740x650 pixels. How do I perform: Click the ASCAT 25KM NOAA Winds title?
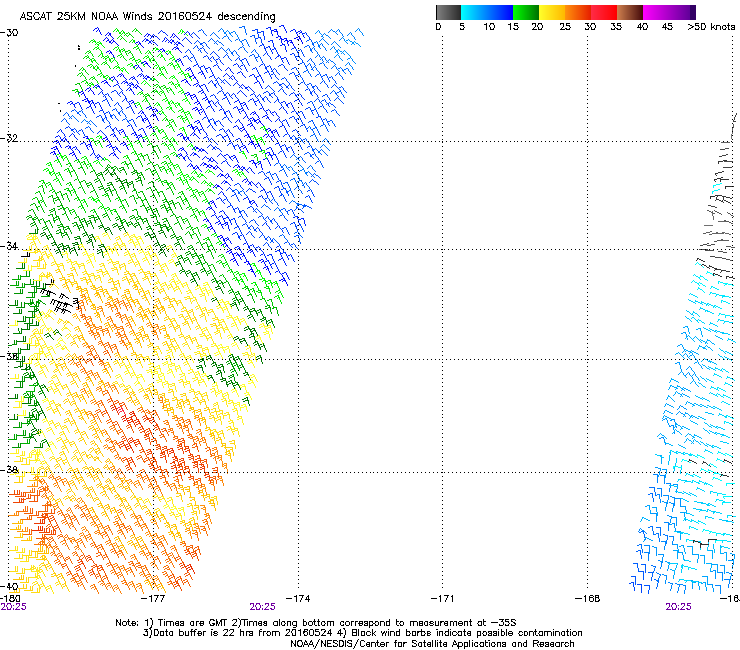147,16
